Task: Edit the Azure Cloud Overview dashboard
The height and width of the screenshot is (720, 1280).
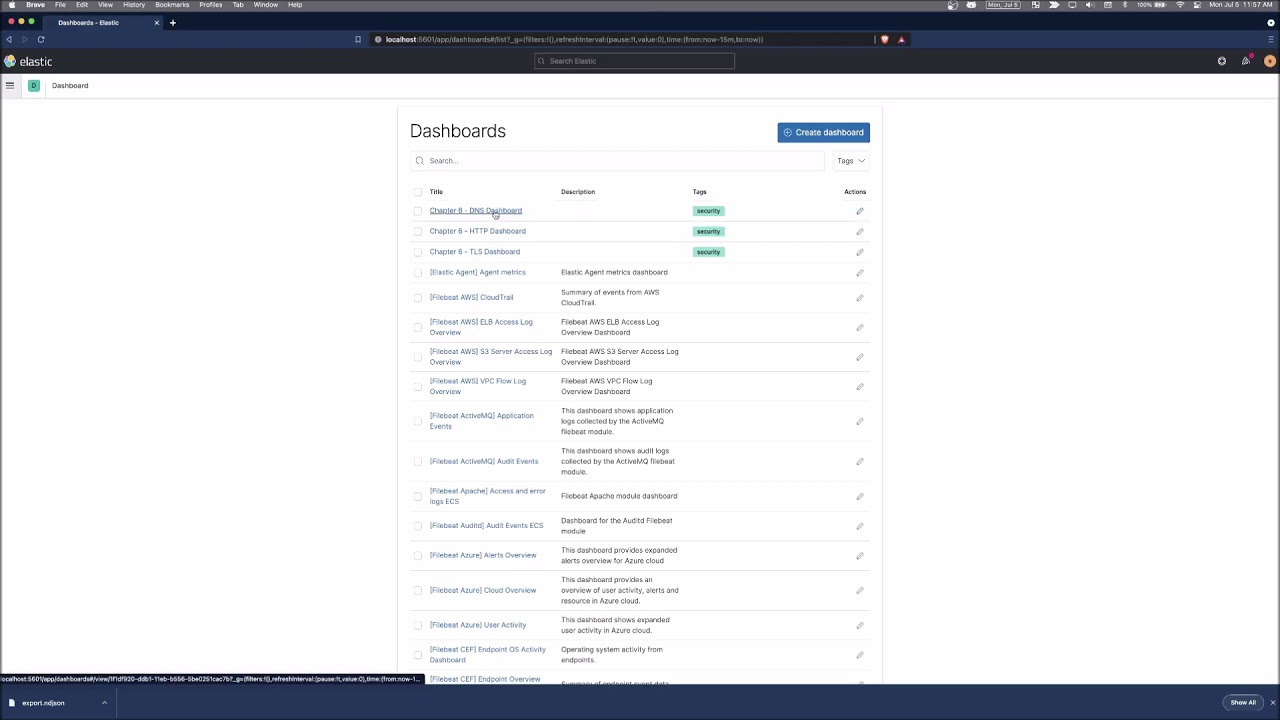Action: [x=860, y=590]
